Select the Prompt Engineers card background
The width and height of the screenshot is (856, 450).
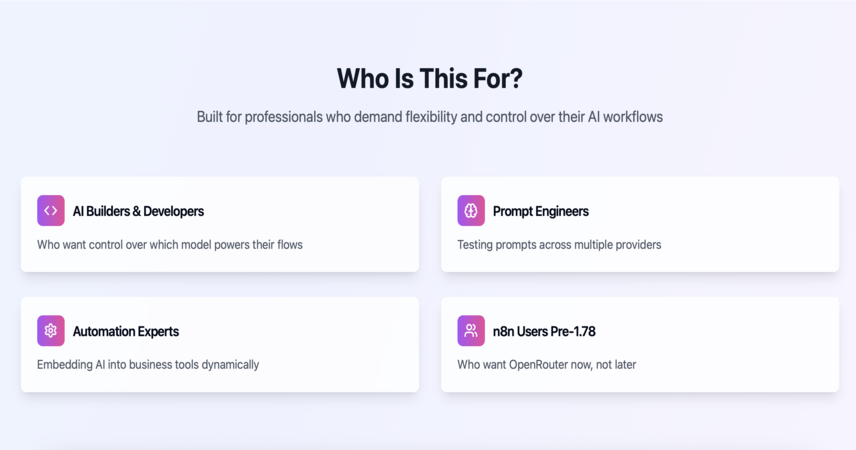click(x=640, y=224)
